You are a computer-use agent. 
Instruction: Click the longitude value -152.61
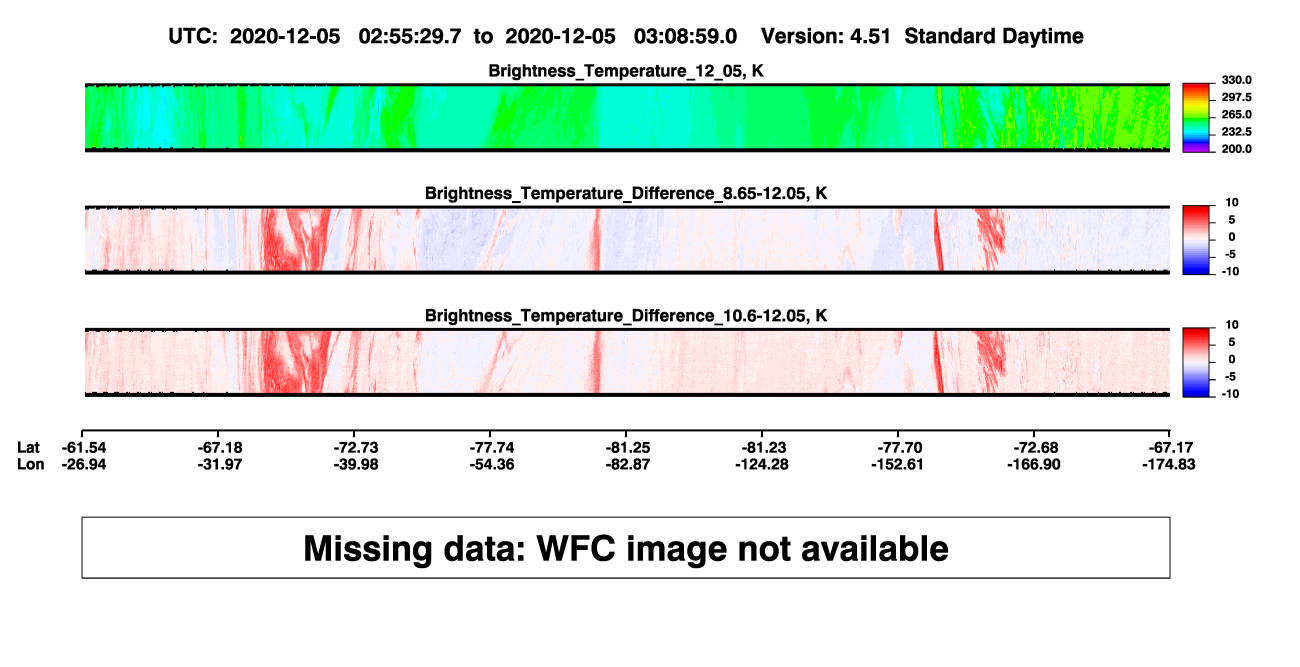[896, 463]
